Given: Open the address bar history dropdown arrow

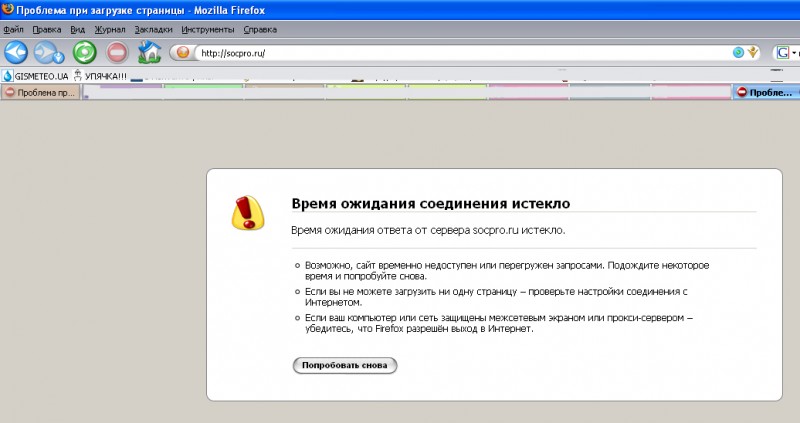Looking at the screenshot, I should tap(754, 53).
